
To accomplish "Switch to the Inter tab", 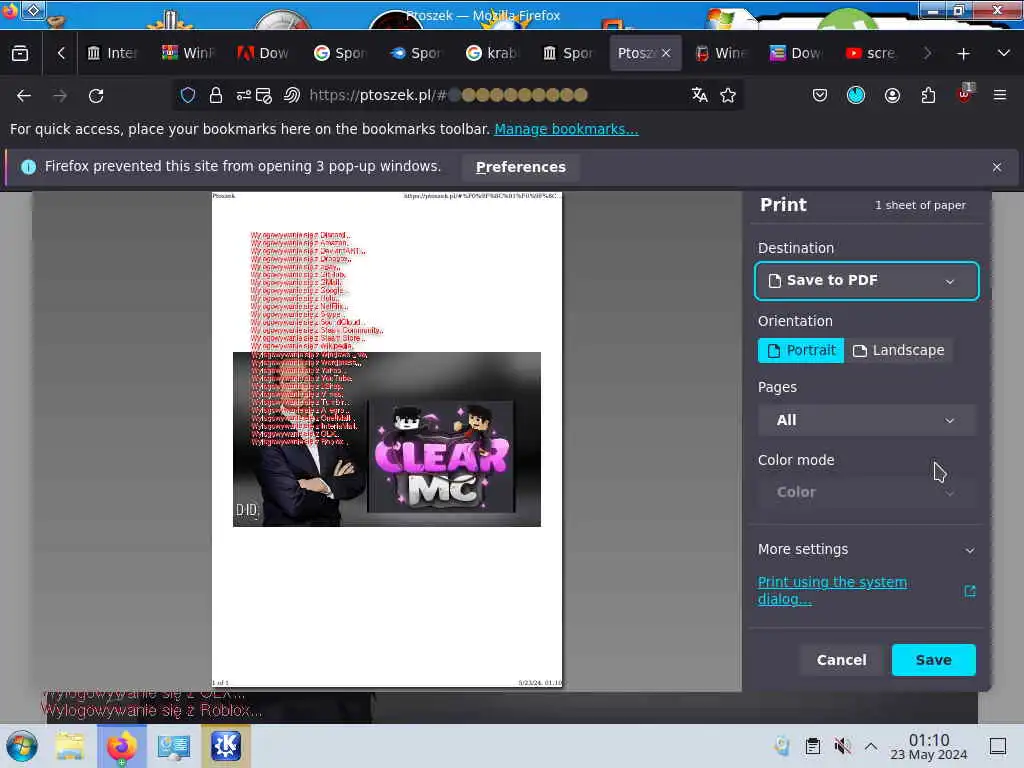I will (x=112, y=54).
